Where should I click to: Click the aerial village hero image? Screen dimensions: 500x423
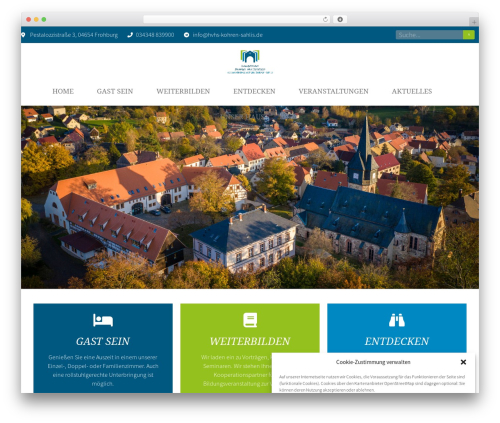coord(250,197)
